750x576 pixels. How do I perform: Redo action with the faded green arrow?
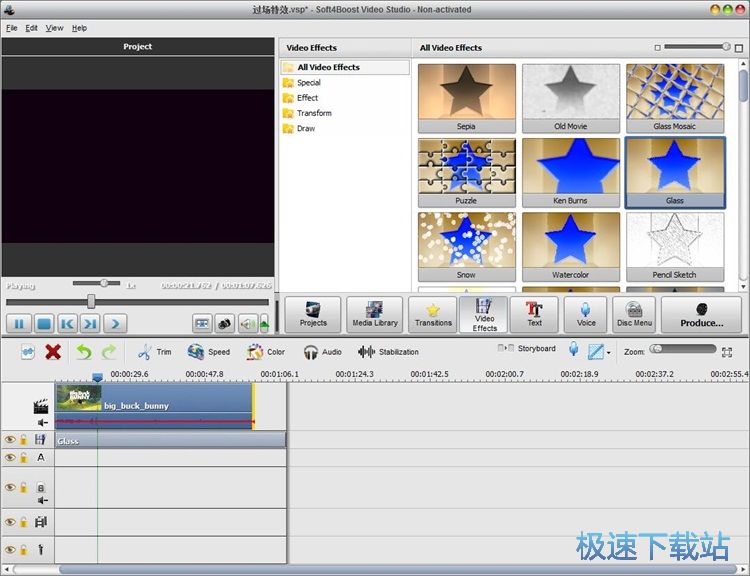click(x=109, y=352)
